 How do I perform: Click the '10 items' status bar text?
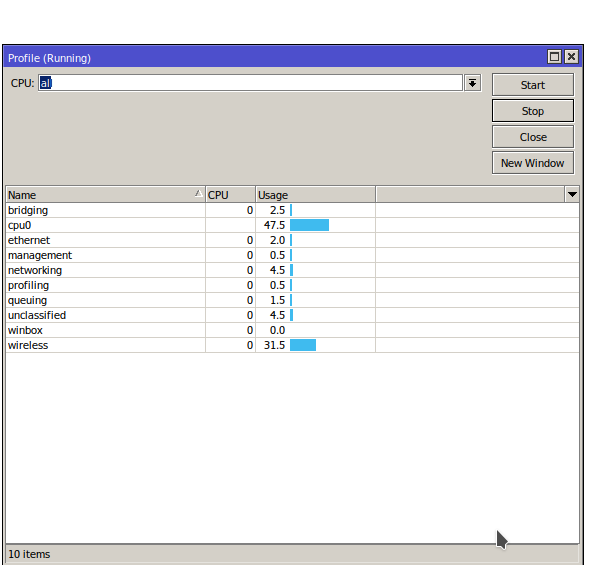(x=29, y=554)
